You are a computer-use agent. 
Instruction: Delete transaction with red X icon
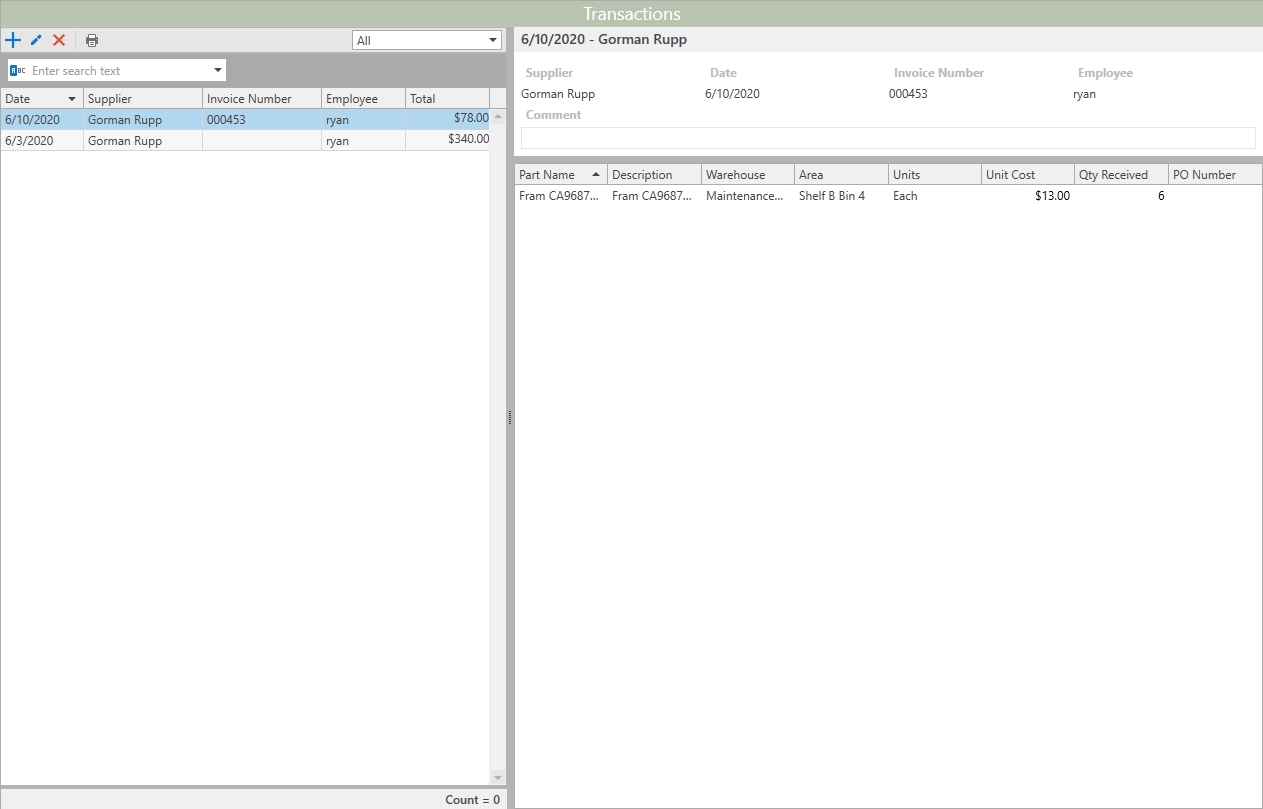(x=59, y=40)
